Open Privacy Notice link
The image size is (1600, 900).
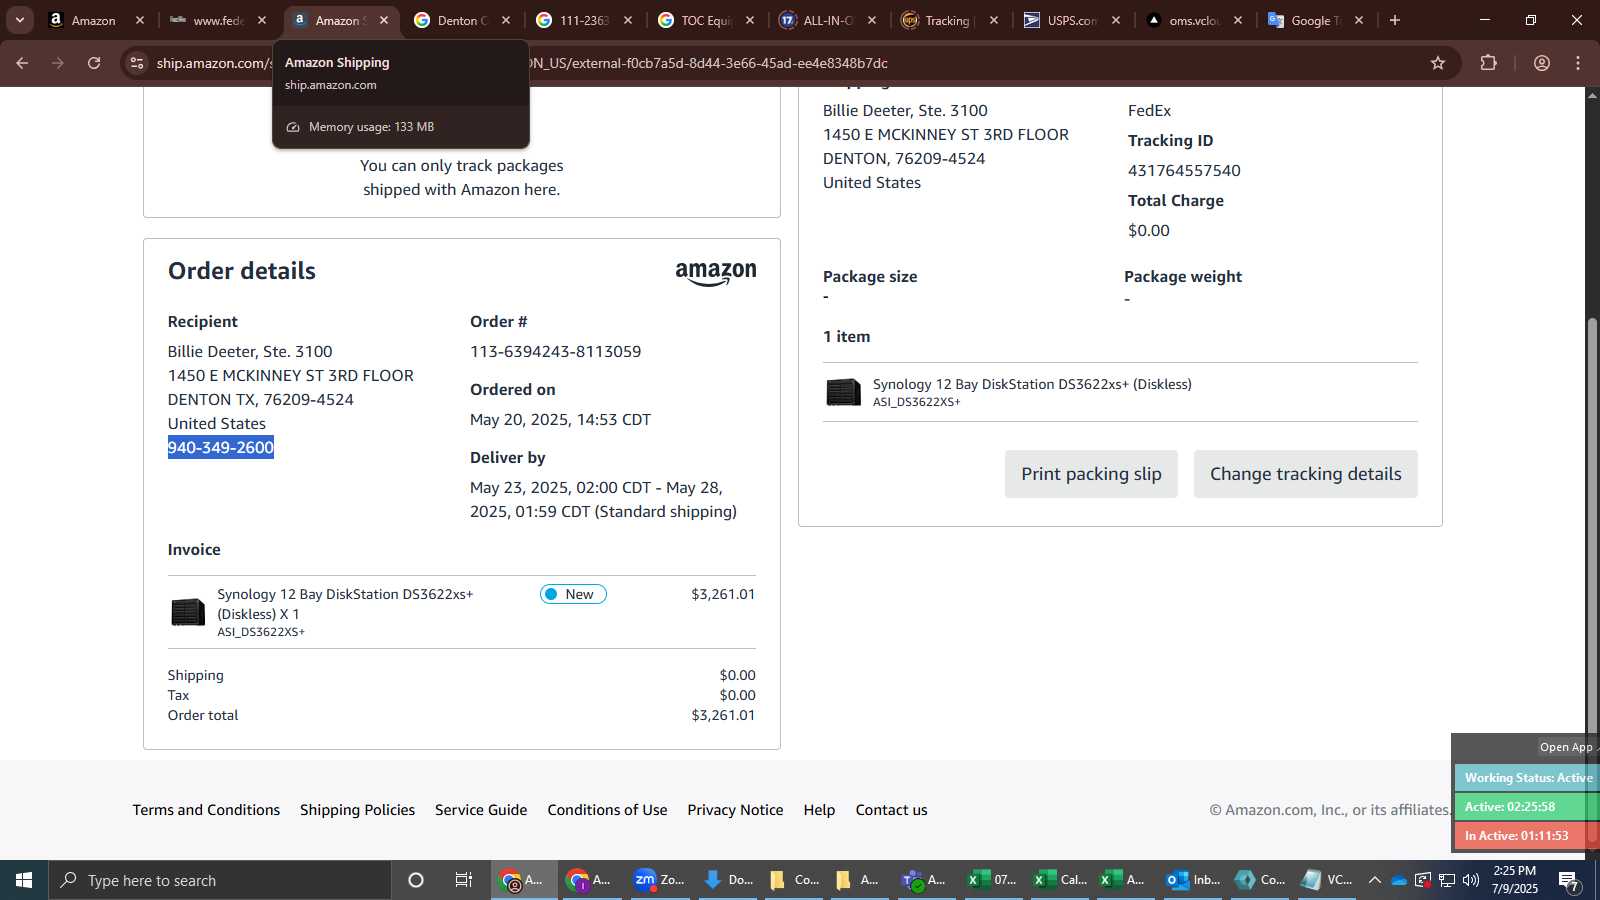click(x=735, y=810)
